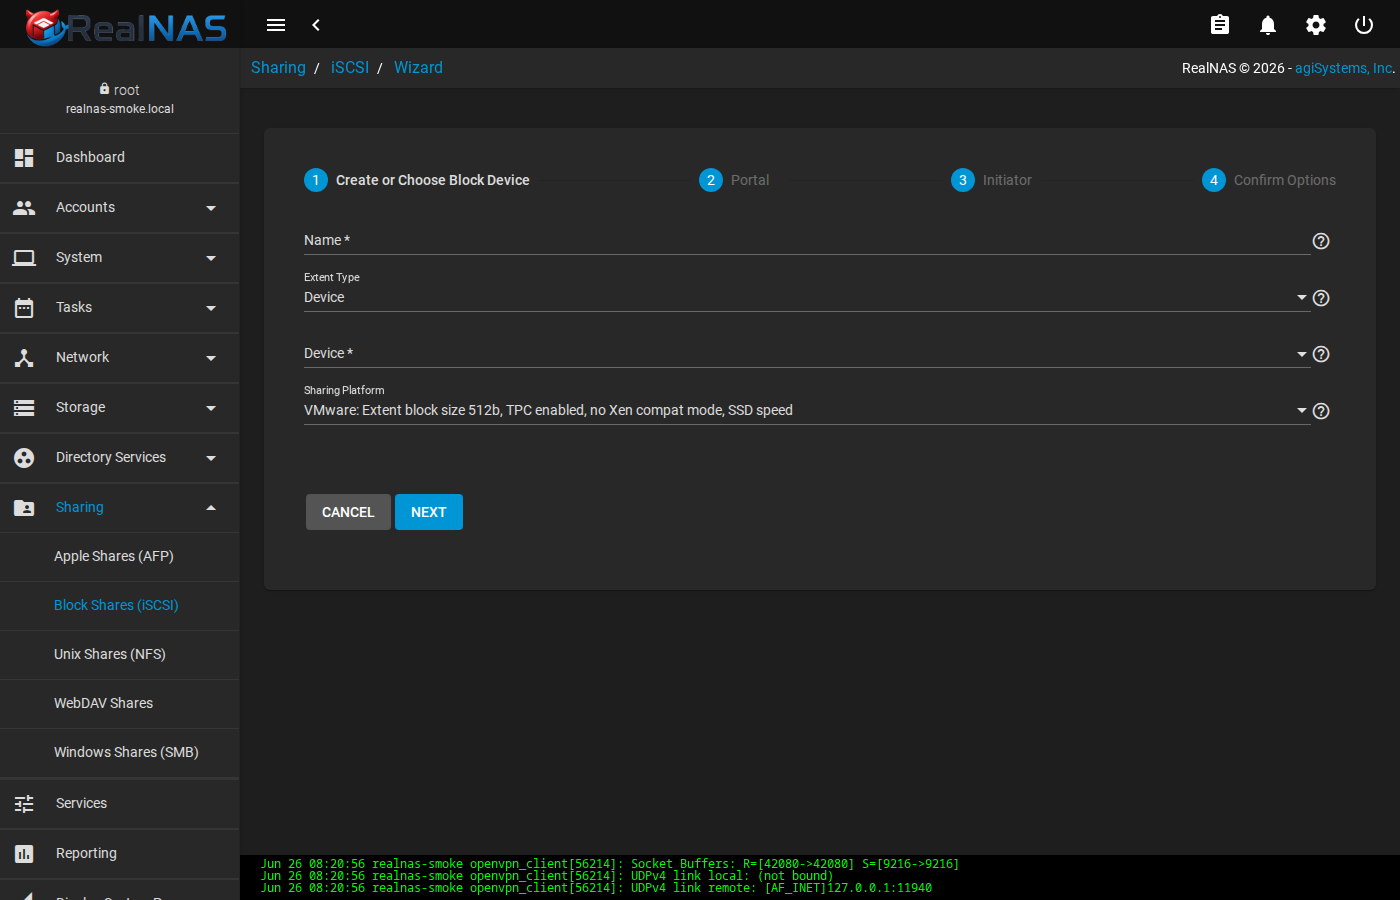Image resolution: width=1400 pixels, height=900 pixels.
Task: Click step 4 Confirm Options circle
Action: tap(1214, 180)
